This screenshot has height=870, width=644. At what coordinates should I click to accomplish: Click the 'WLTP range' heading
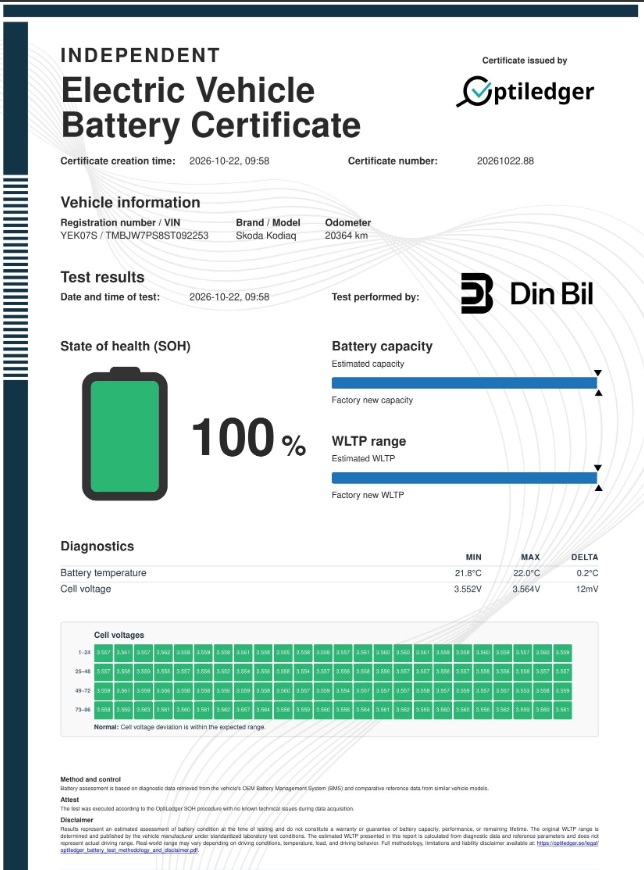click(x=369, y=441)
